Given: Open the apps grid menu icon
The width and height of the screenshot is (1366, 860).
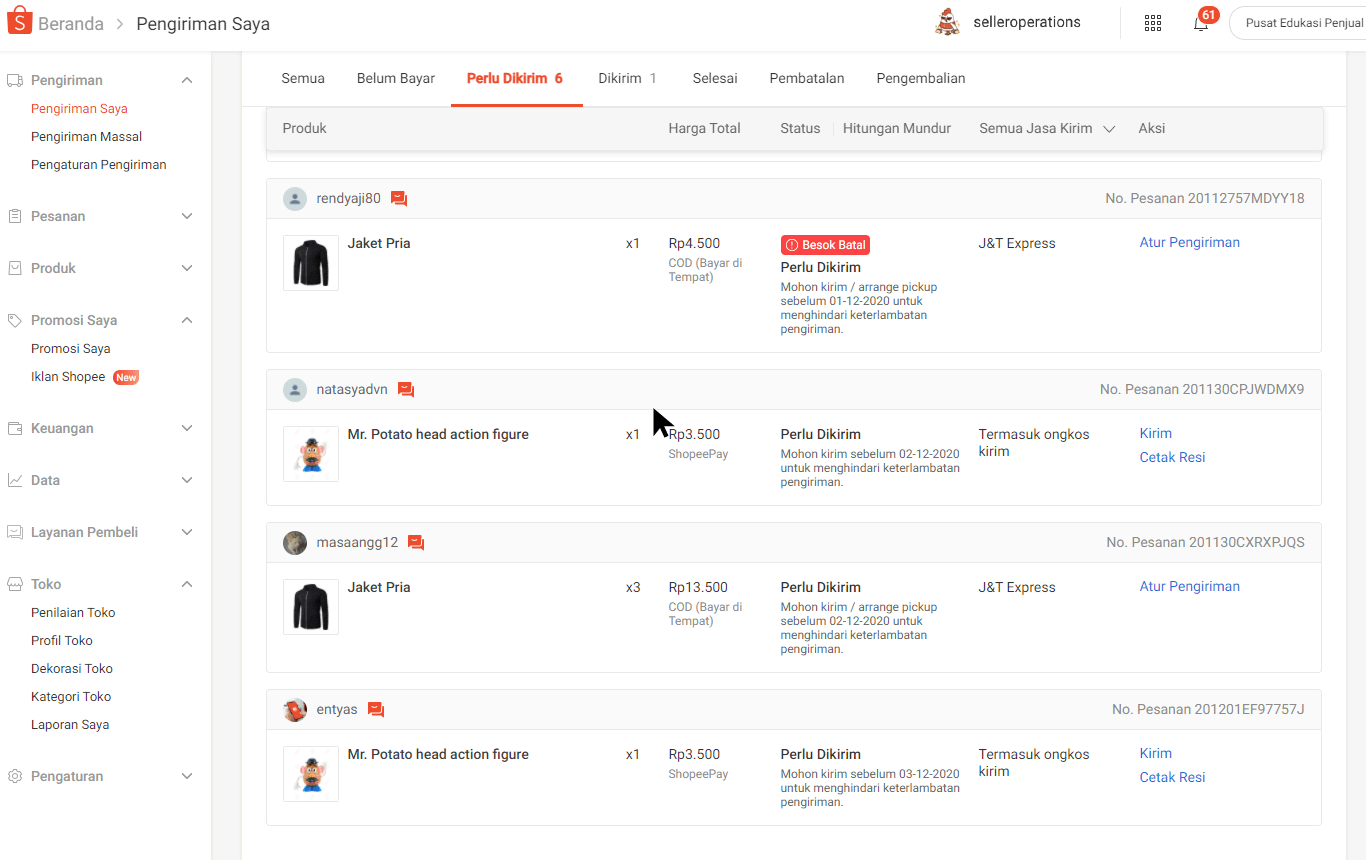Looking at the screenshot, I should pos(1152,23).
